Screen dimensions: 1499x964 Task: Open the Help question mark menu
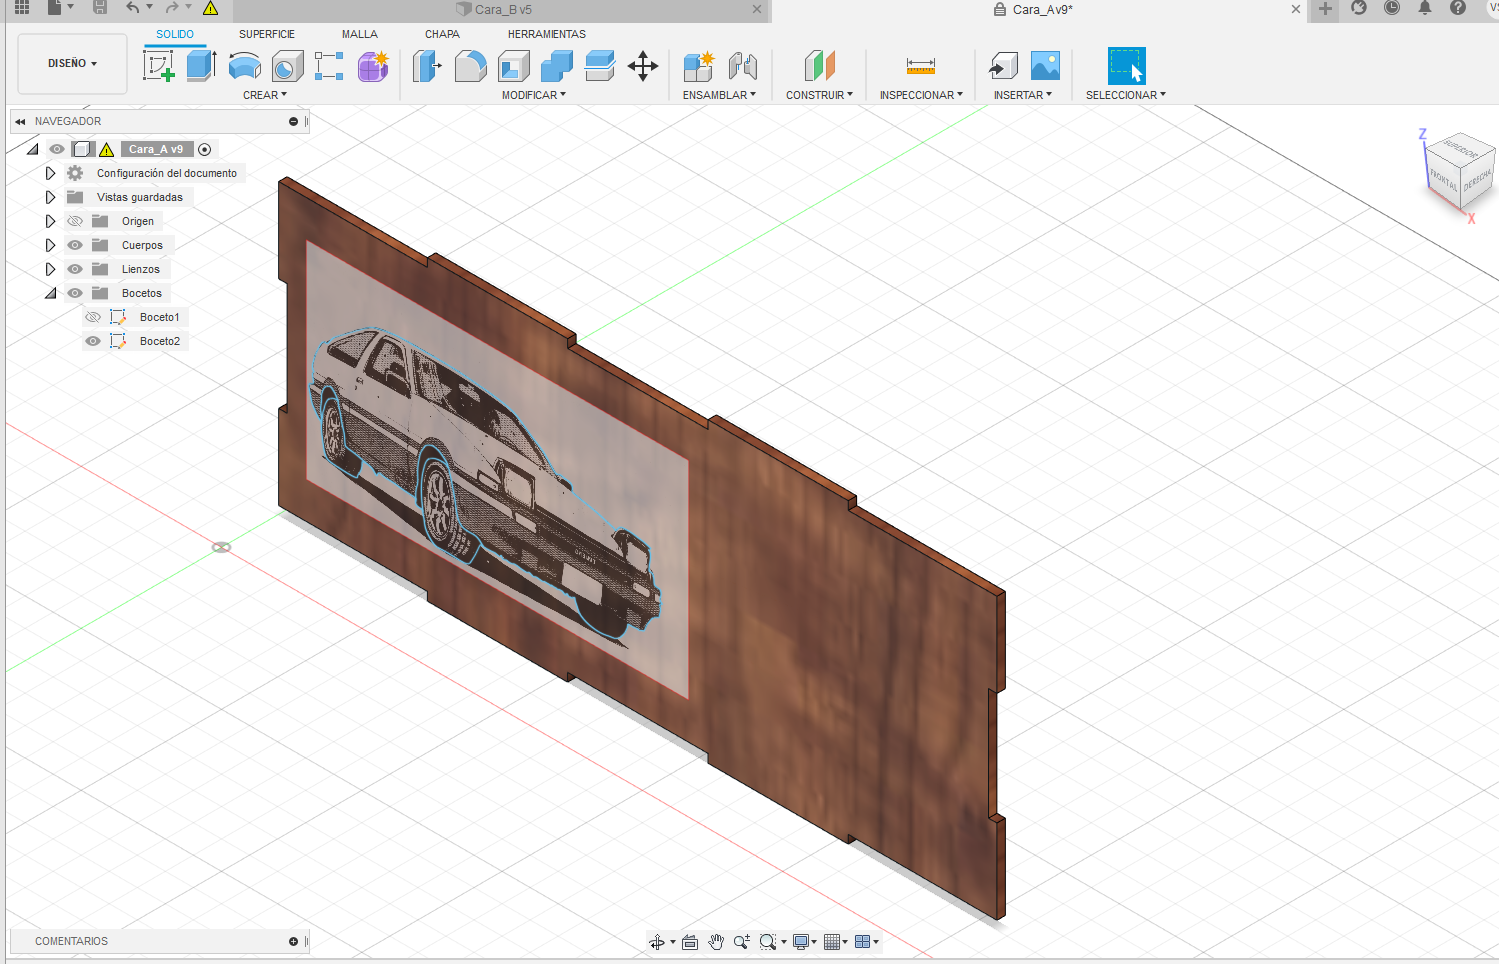[1458, 8]
